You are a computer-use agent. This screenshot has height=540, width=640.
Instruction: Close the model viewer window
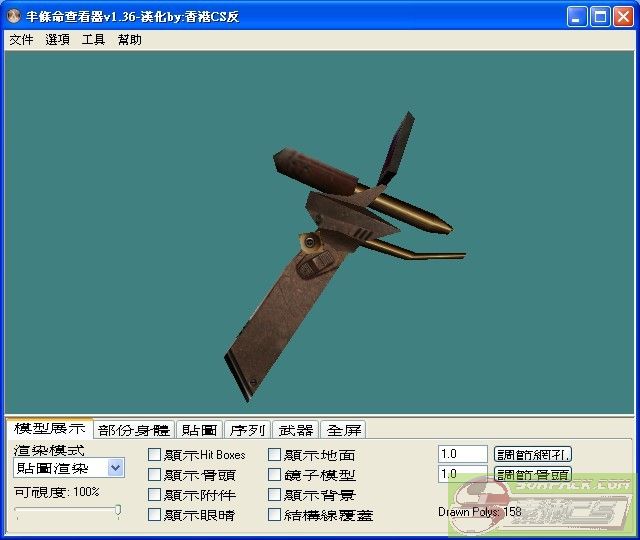point(623,17)
